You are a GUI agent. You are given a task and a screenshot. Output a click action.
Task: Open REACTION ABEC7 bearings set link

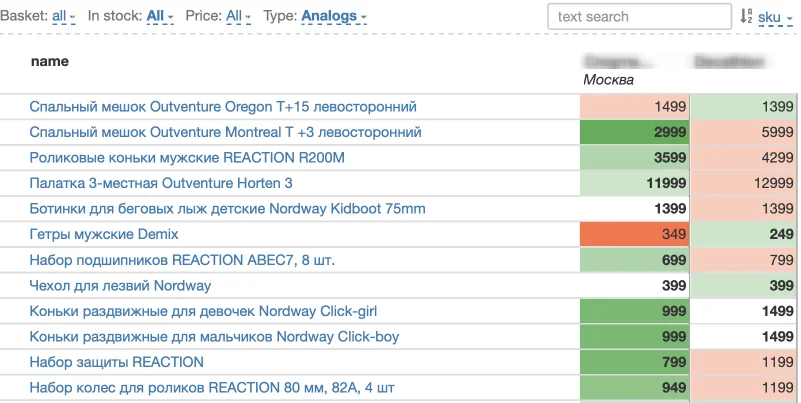[x=182, y=260]
